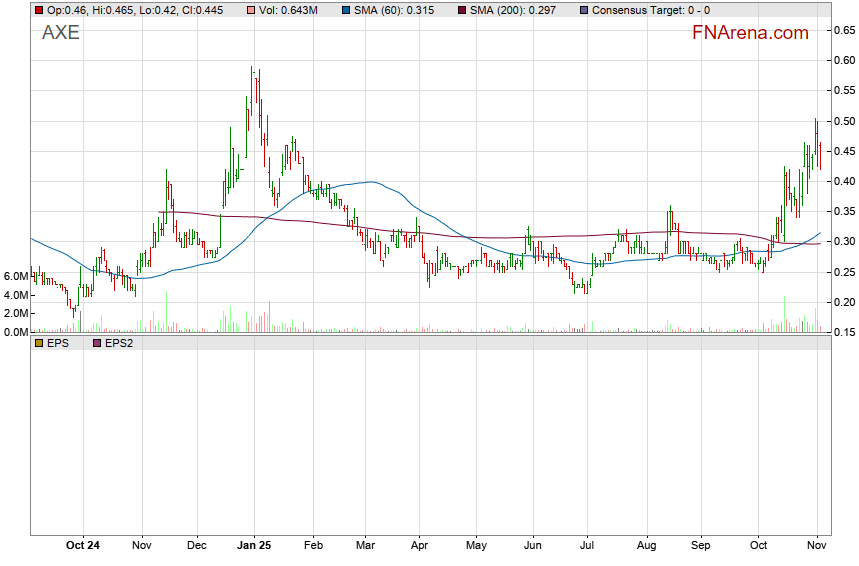Select the Jan 25 date label
859x566 pixels.
click(x=253, y=546)
